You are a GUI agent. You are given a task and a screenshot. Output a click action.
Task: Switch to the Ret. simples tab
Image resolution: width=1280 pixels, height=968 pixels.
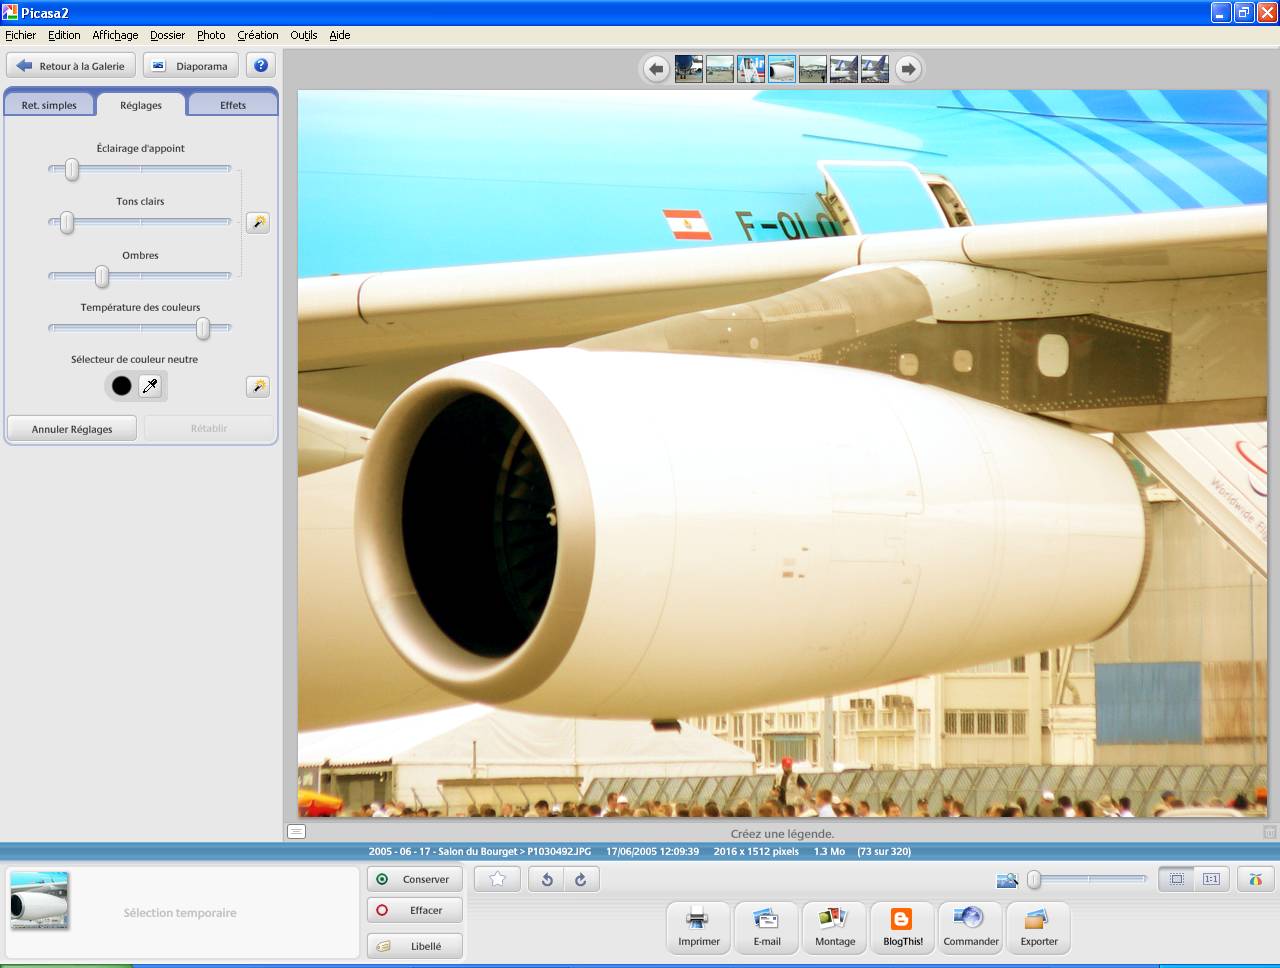(x=49, y=105)
